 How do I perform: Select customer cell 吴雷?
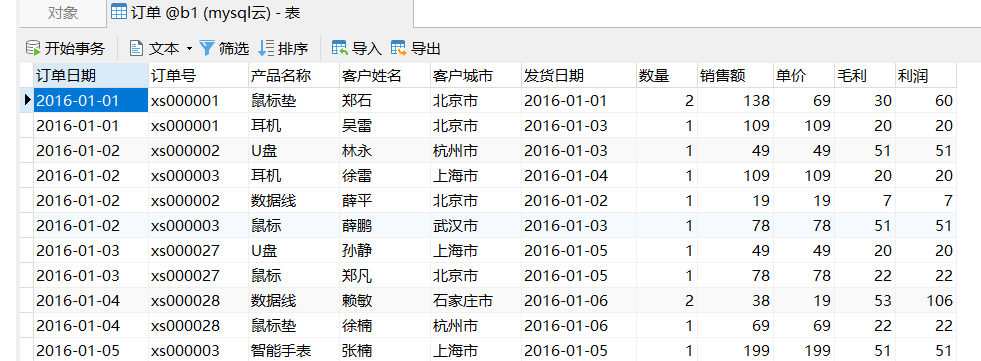385,126
